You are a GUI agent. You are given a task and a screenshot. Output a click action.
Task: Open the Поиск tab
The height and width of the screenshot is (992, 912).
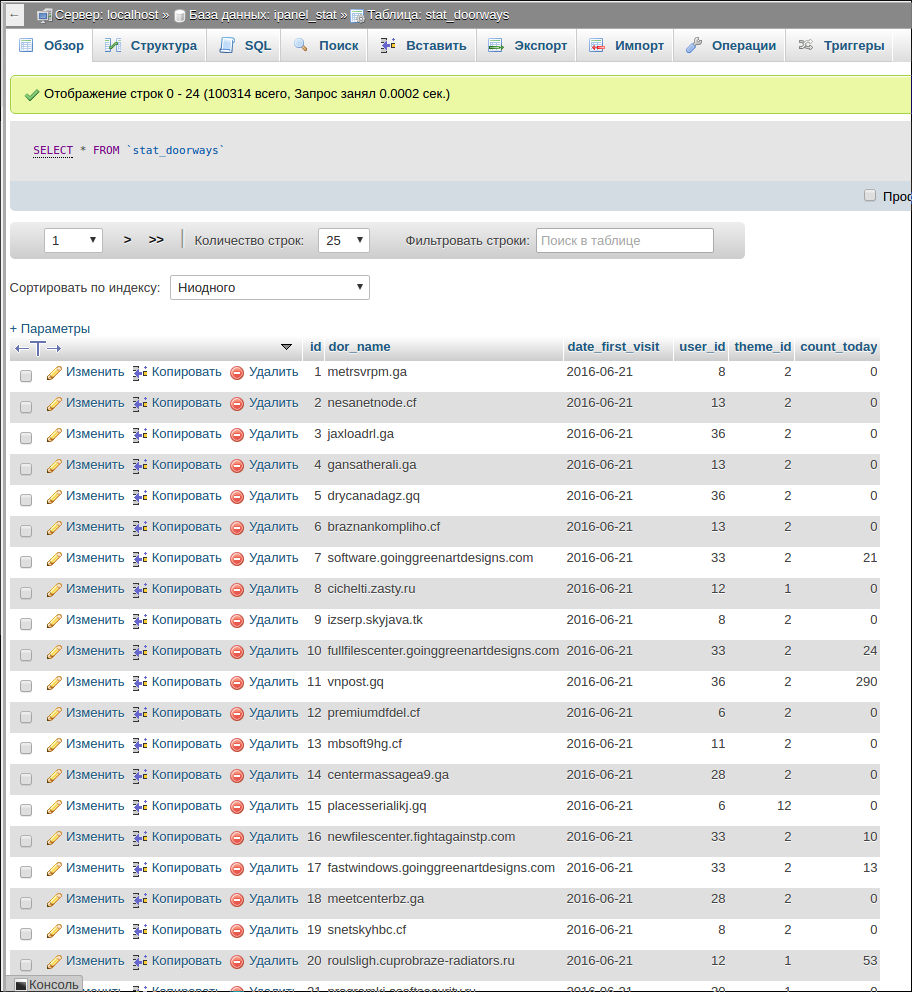[x=326, y=46]
